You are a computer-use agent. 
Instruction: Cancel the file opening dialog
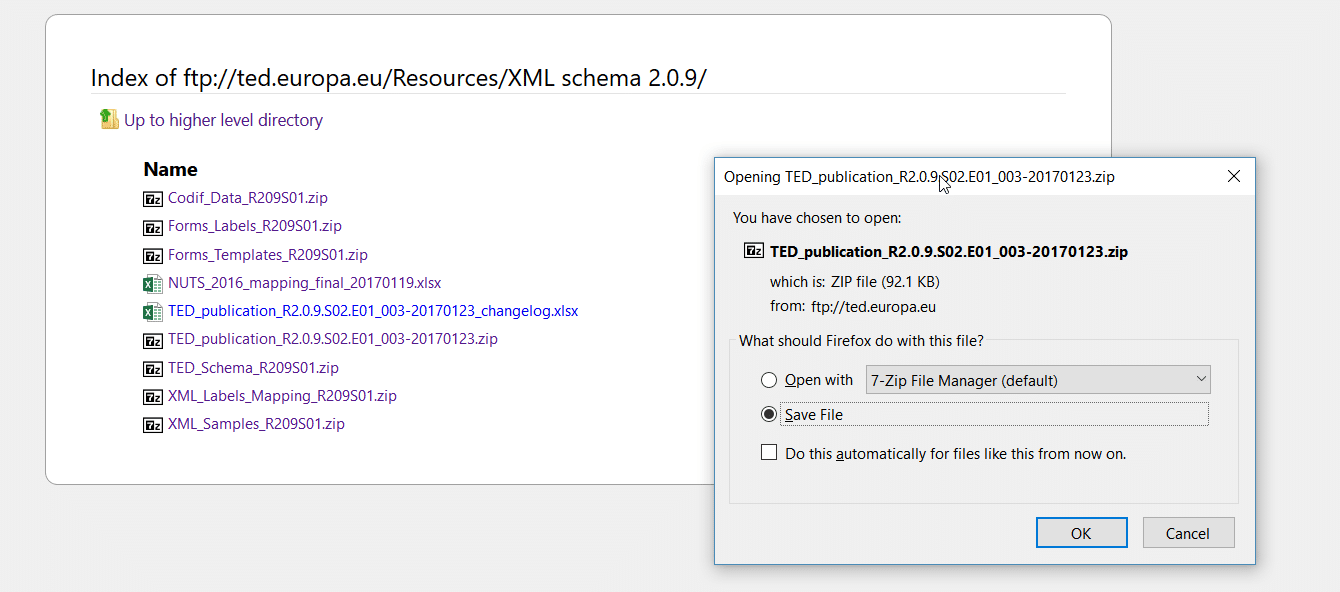(x=1189, y=533)
